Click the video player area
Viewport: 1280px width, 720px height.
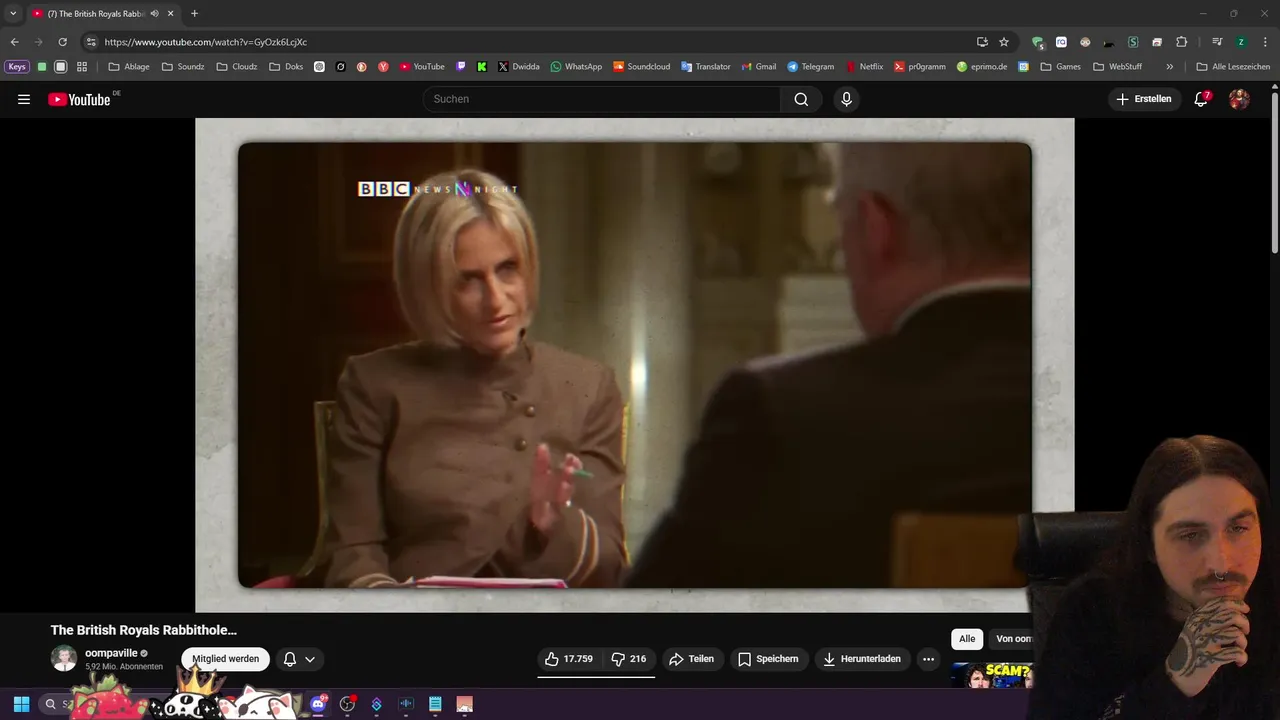coord(635,365)
